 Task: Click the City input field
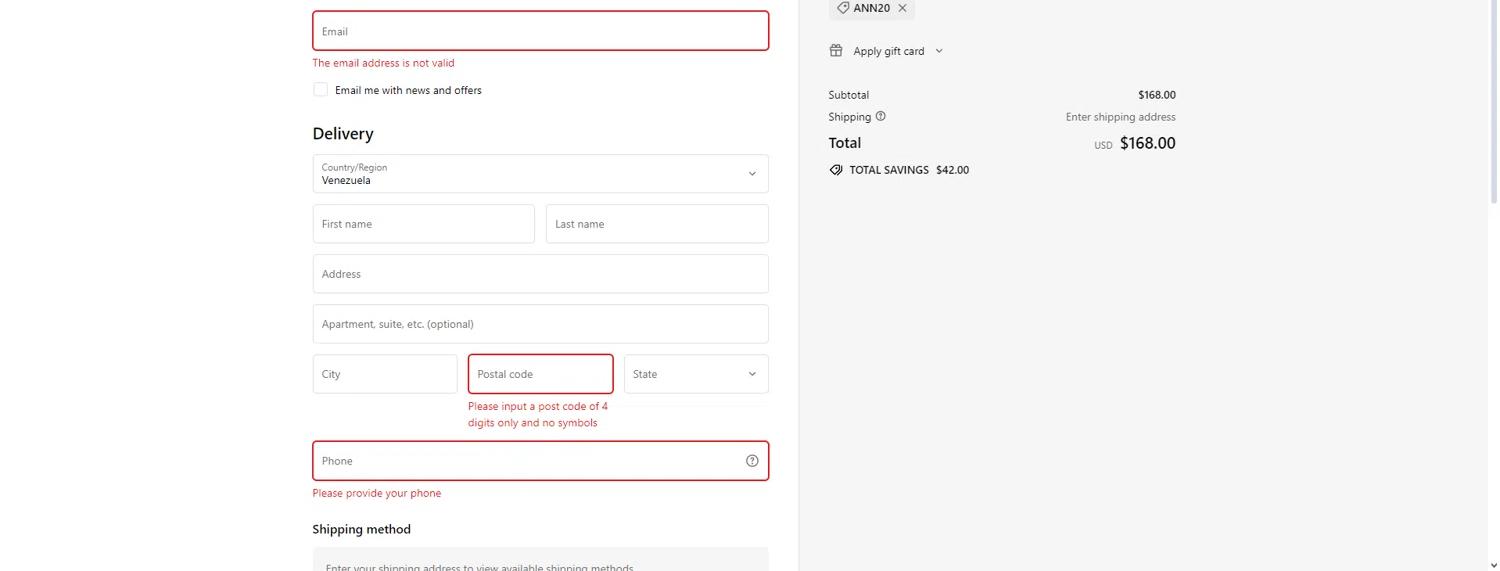(x=385, y=374)
